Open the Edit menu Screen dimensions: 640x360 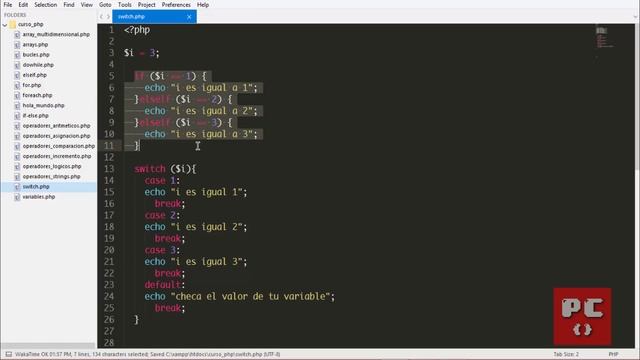pyautogui.click(x=23, y=5)
